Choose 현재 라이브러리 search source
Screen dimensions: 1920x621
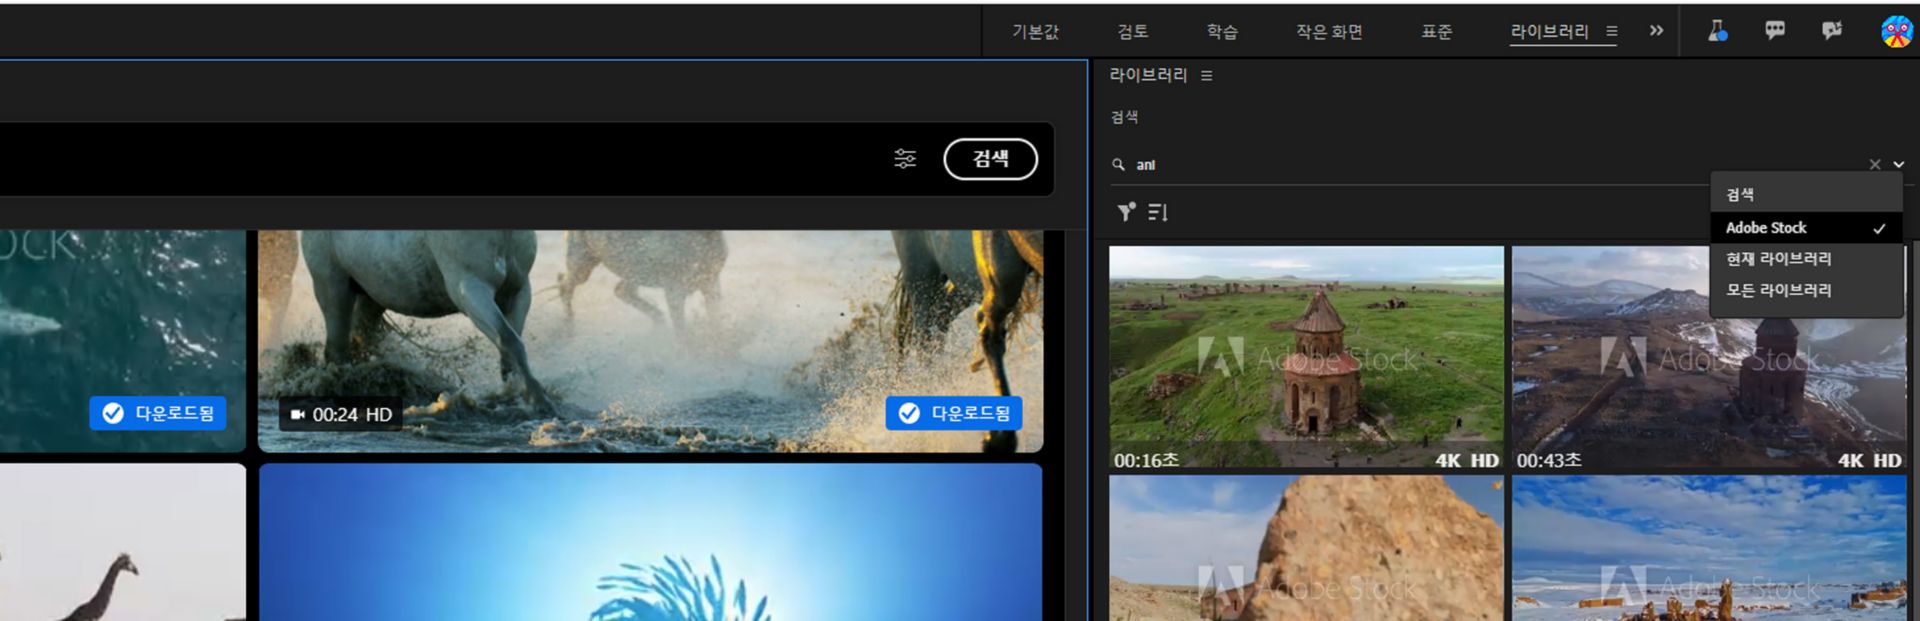coord(1806,259)
